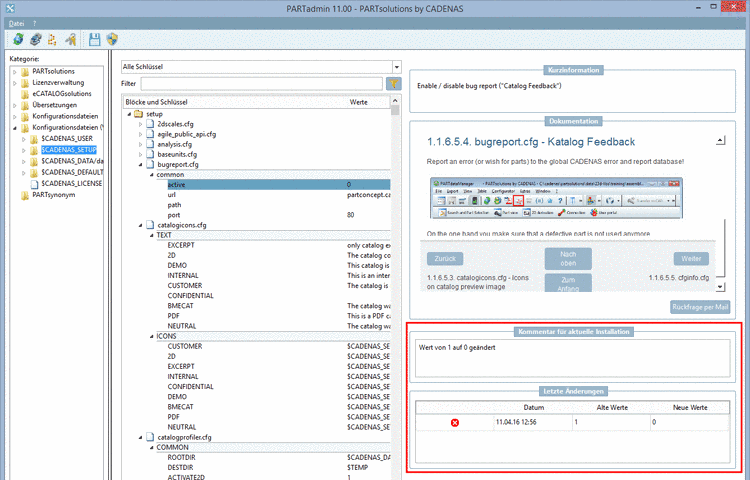Select the EXCERPT key under TEXT
The width and height of the screenshot is (750, 480).
(278, 245)
